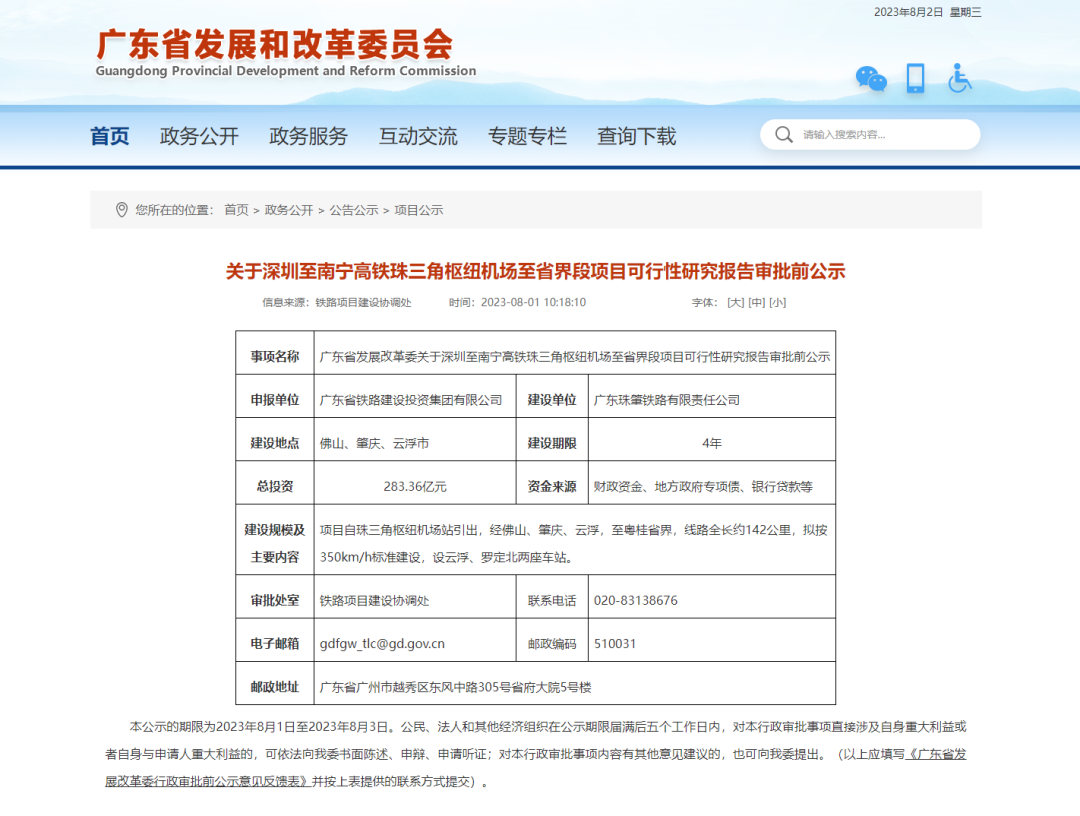The width and height of the screenshot is (1080, 816).
Task: Open the 政务公开 navigation menu
Action: (x=199, y=136)
